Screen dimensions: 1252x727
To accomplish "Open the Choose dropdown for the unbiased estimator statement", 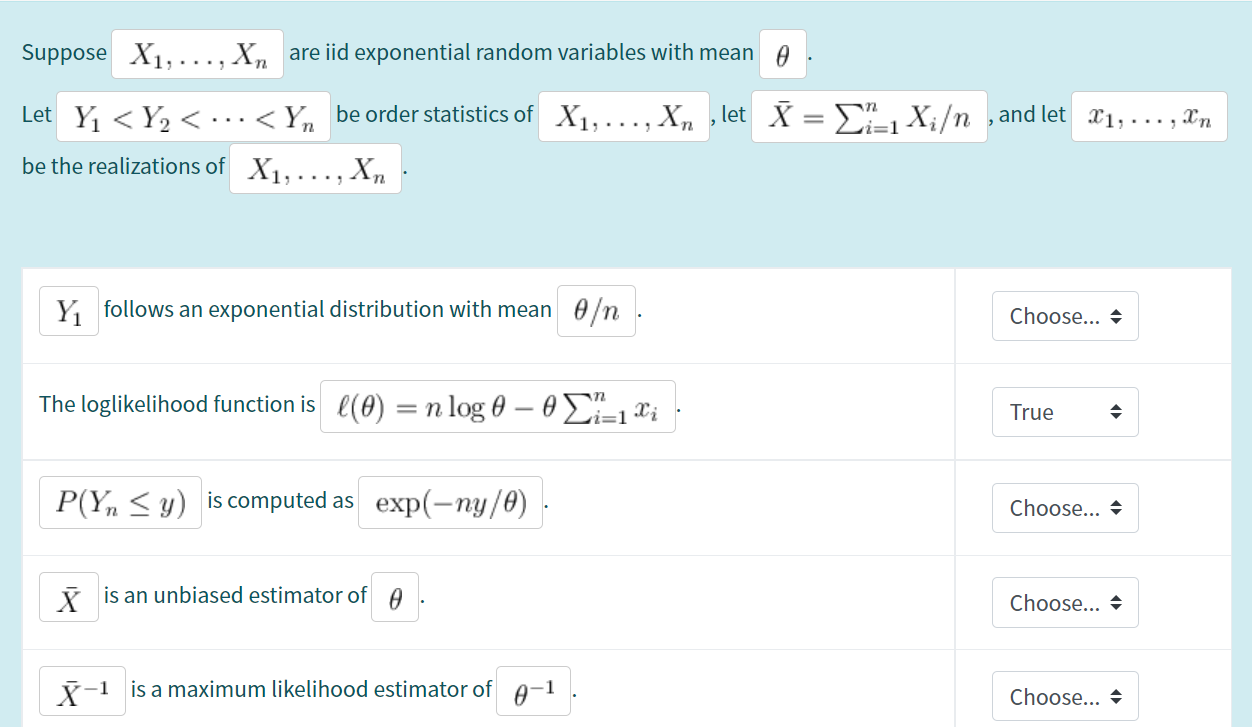I will 1064,602.
